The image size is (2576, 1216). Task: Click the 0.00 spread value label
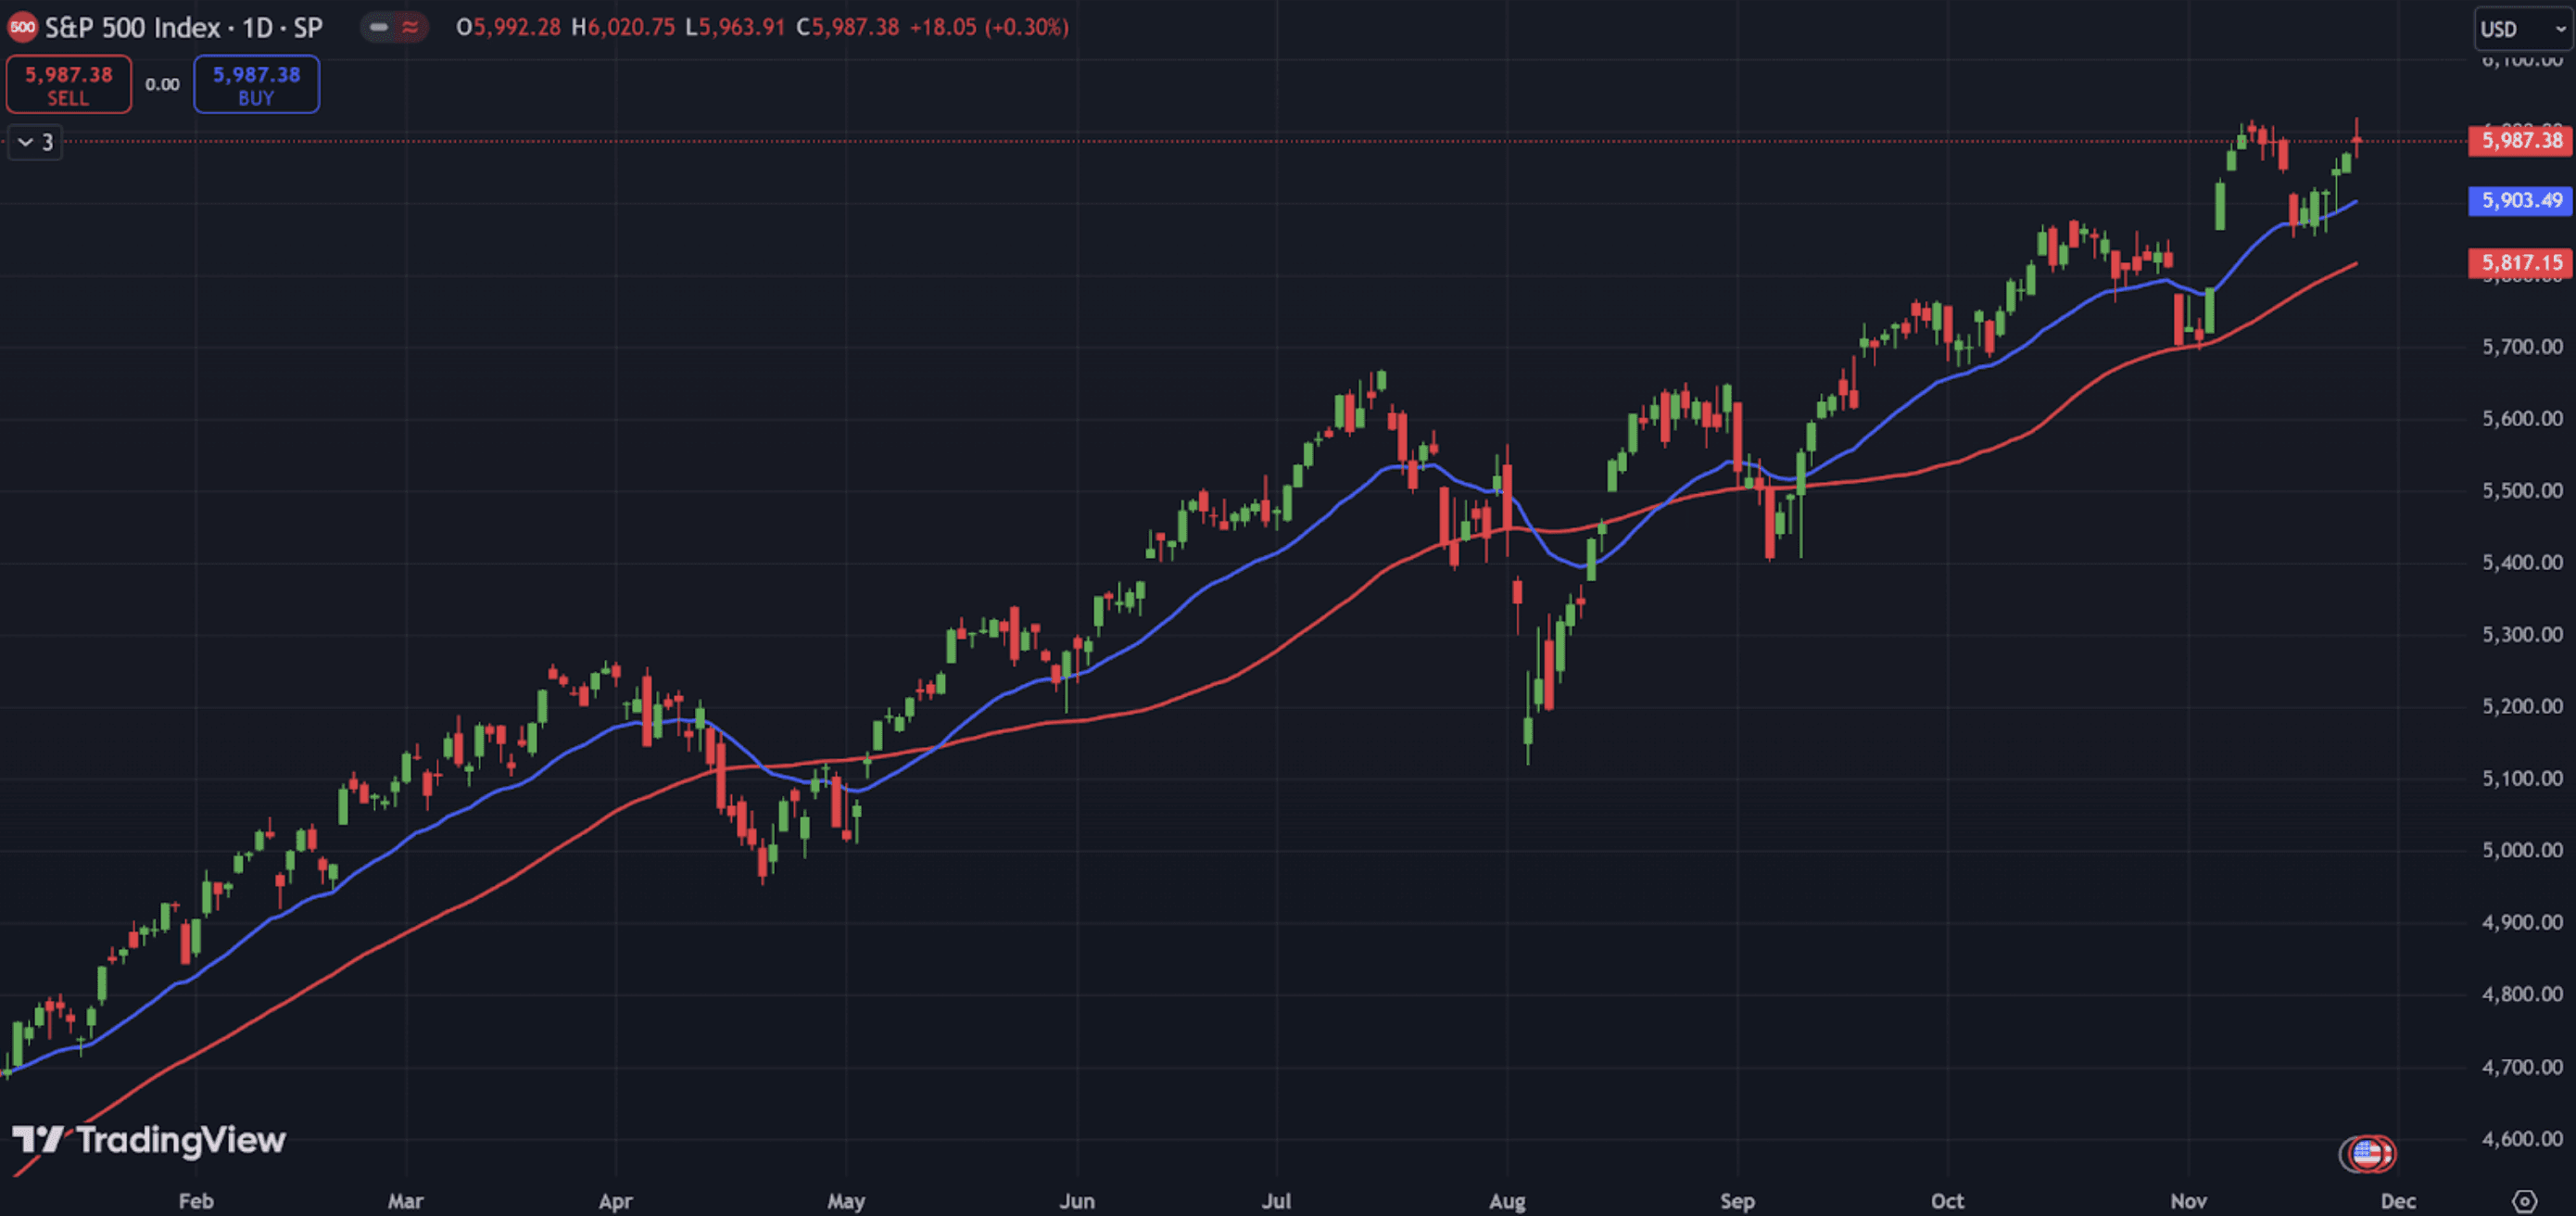162,84
